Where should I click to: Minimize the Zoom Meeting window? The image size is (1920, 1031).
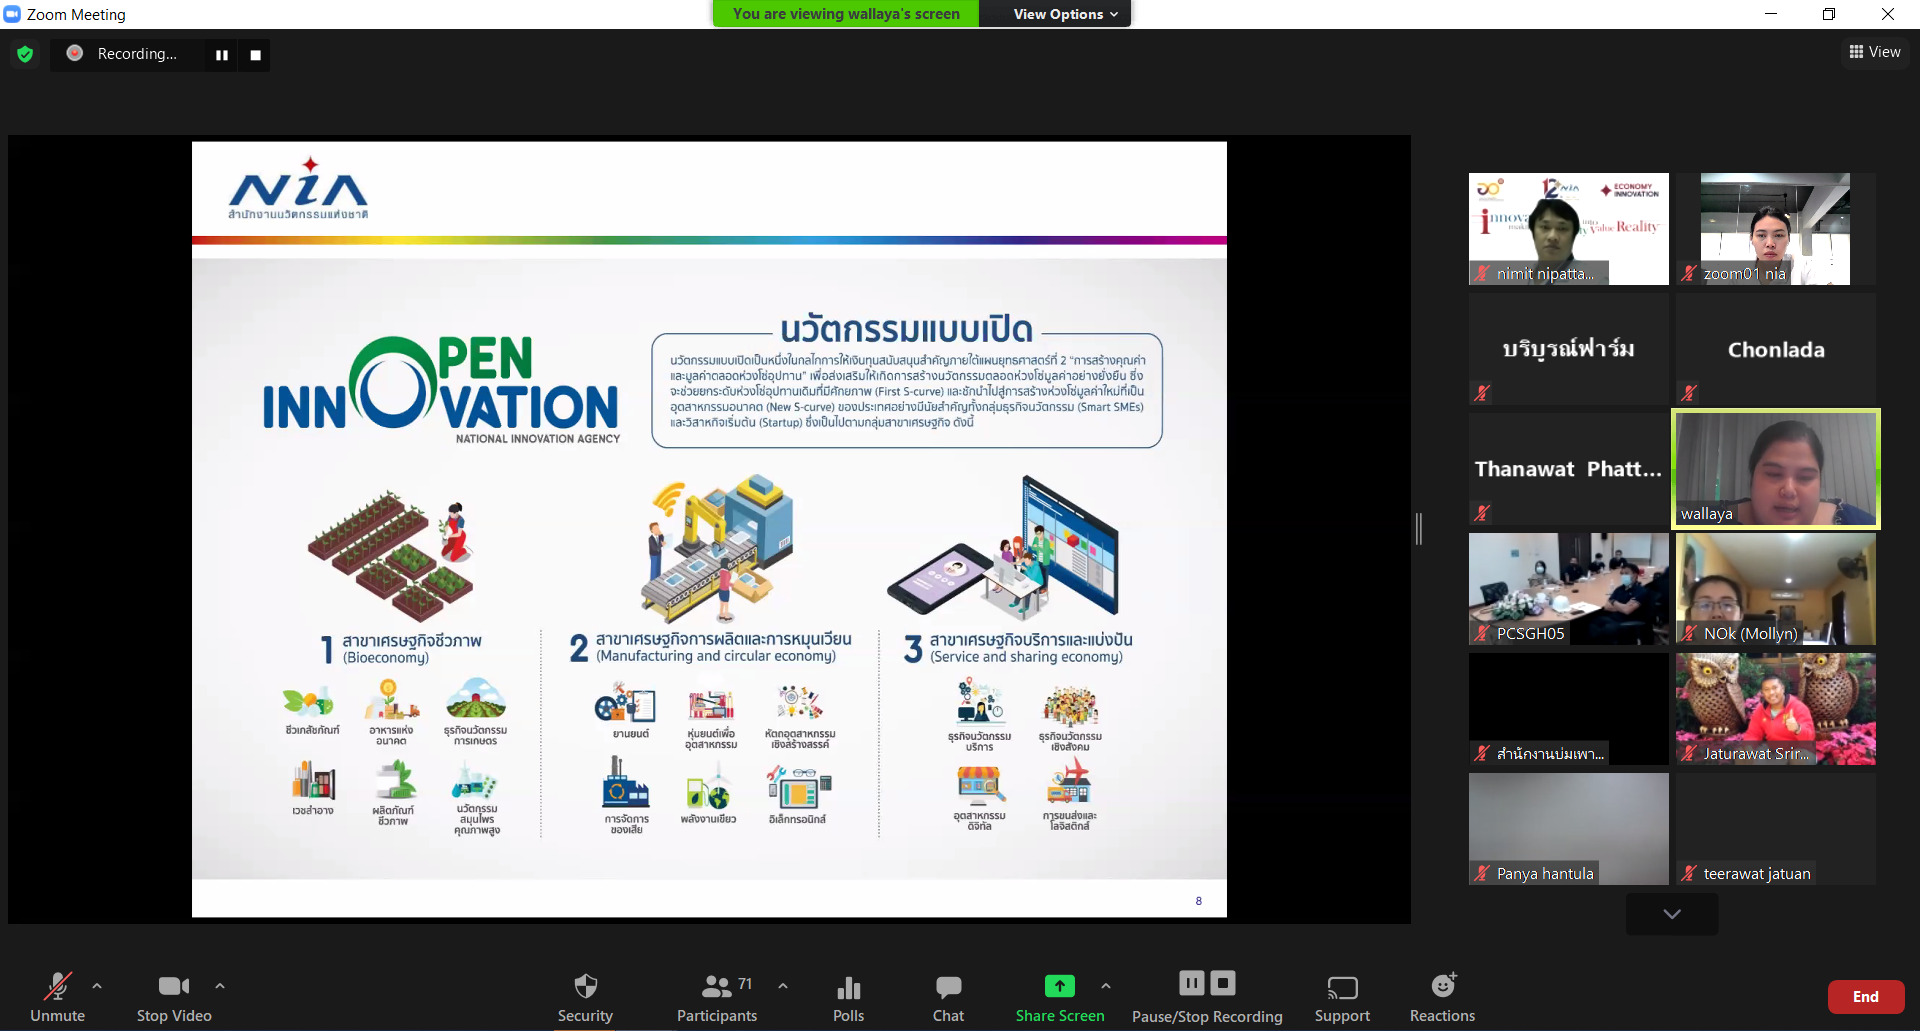(1771, 14)
